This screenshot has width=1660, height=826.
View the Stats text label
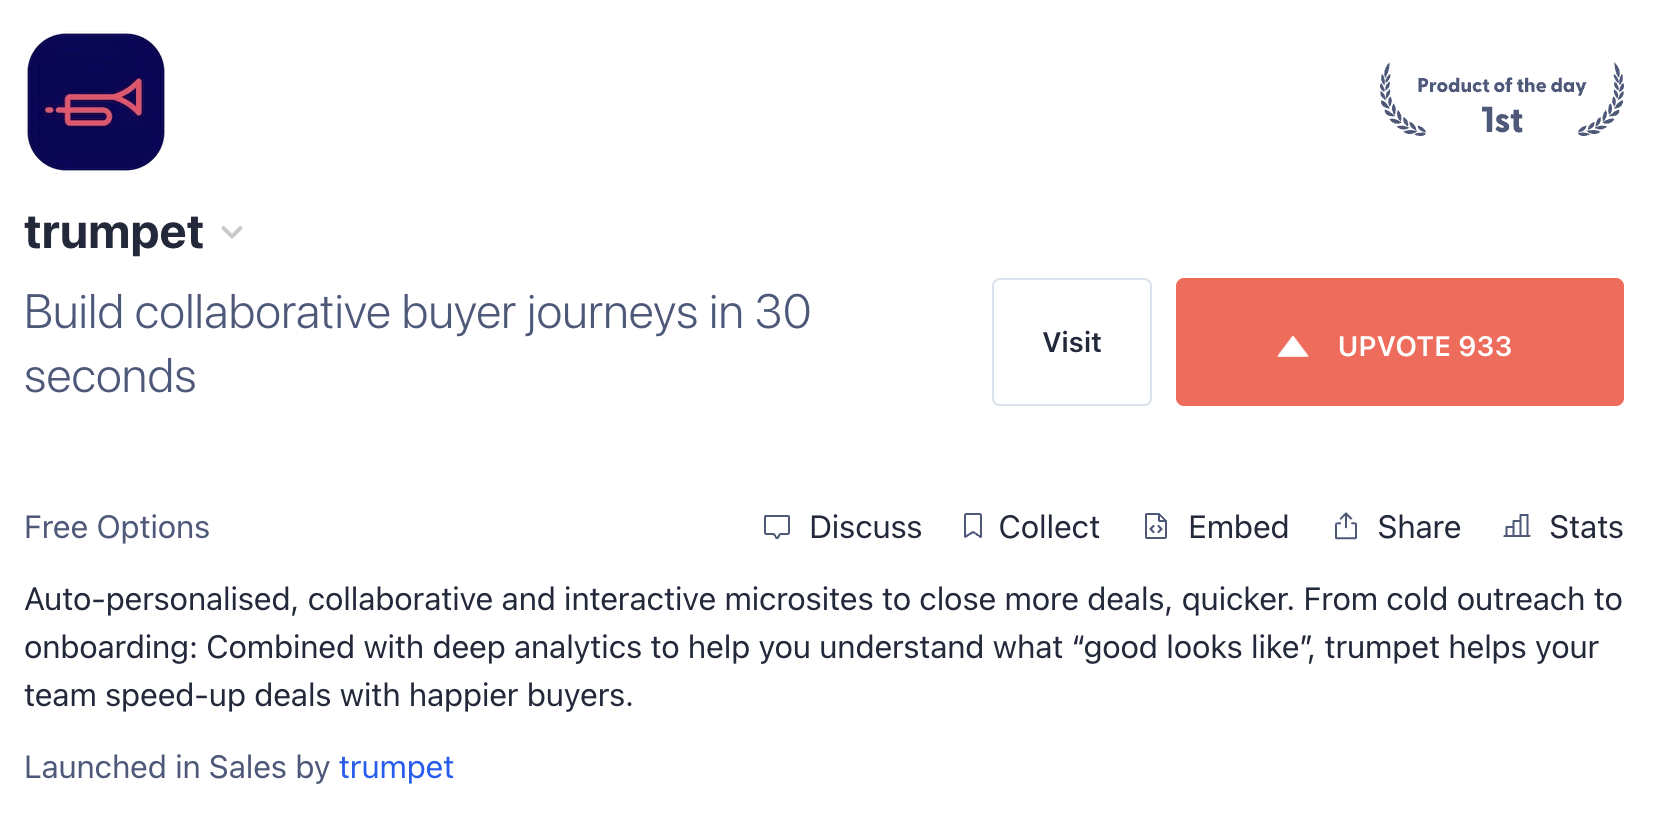pyautogui.click(x=1586, y=527)
